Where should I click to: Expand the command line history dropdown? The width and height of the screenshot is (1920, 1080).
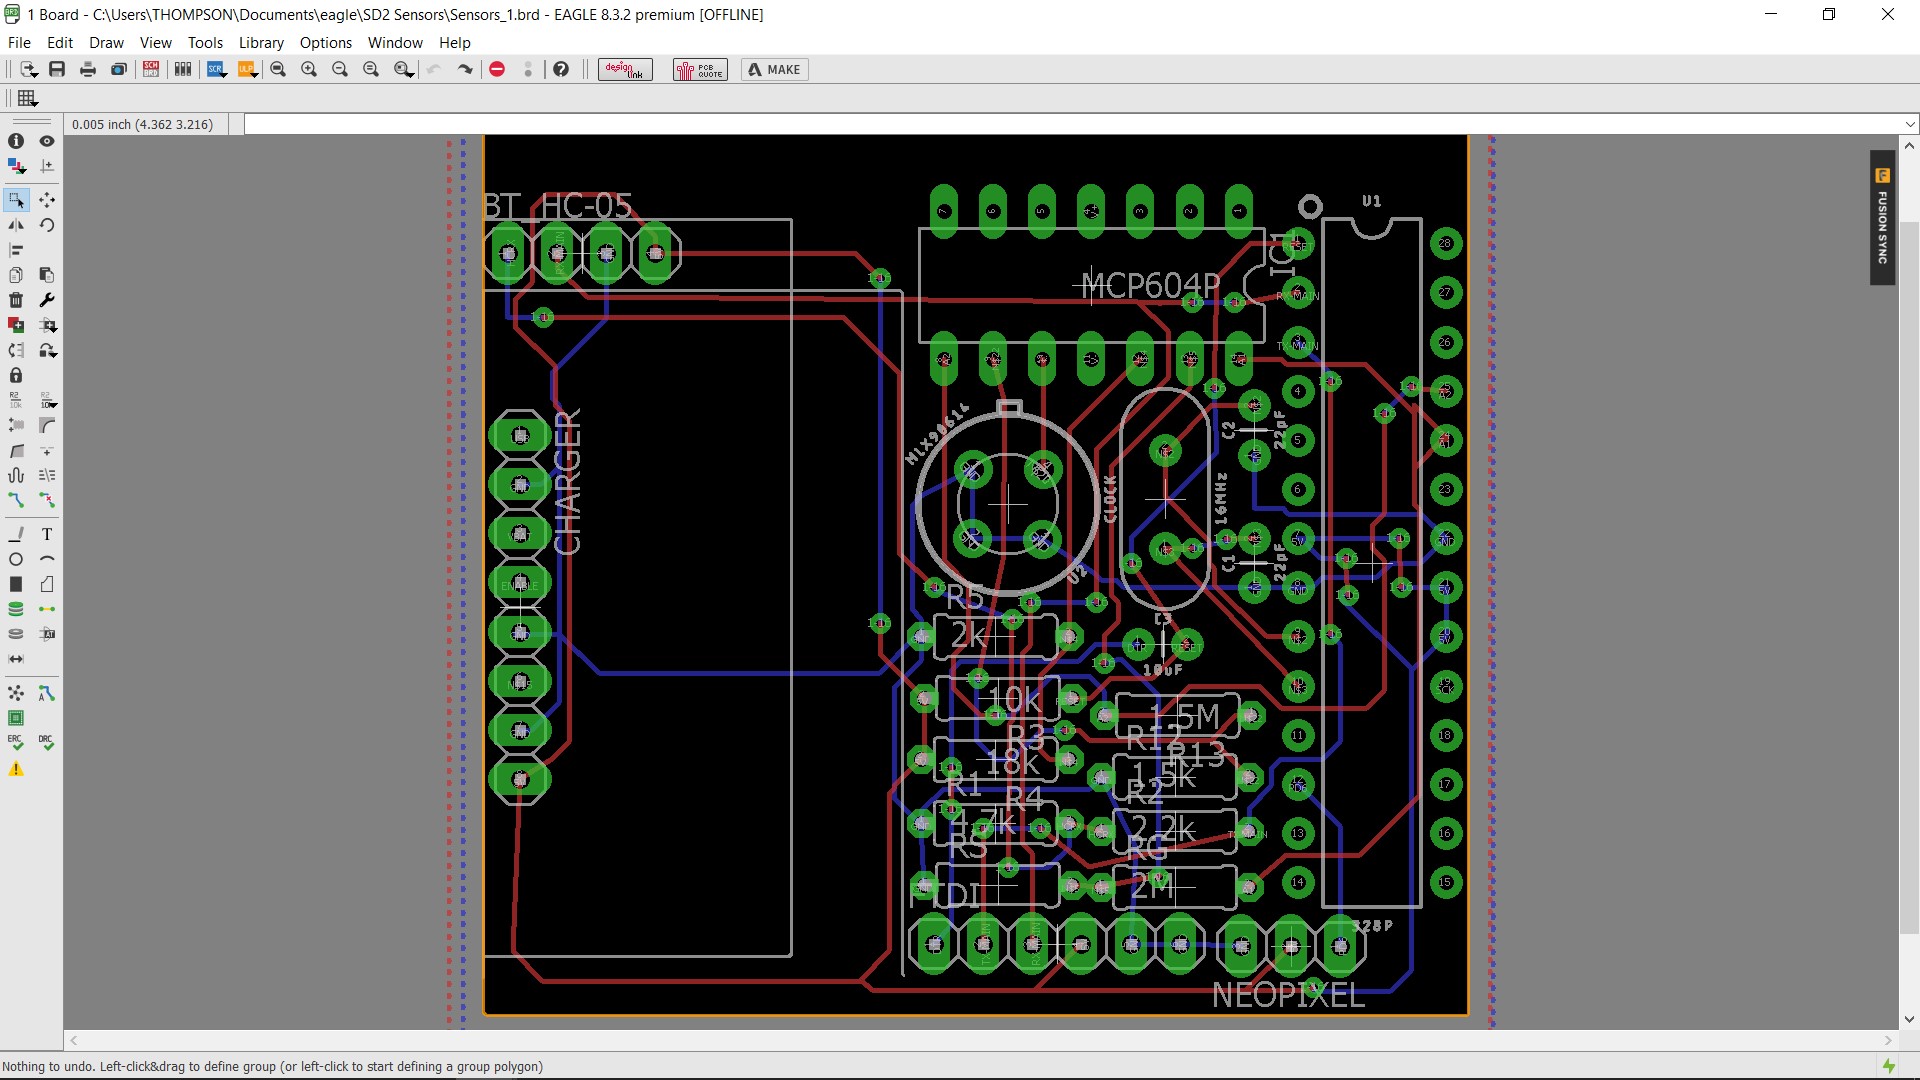click(x=1910, y=124)
